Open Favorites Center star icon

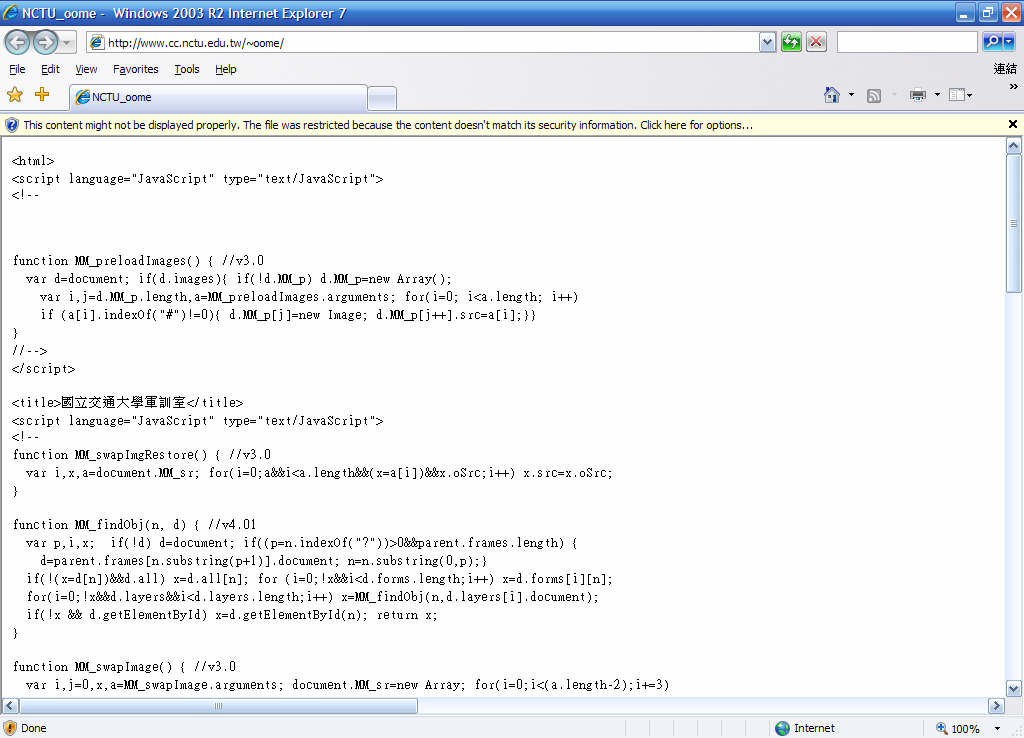pos(15,95)
